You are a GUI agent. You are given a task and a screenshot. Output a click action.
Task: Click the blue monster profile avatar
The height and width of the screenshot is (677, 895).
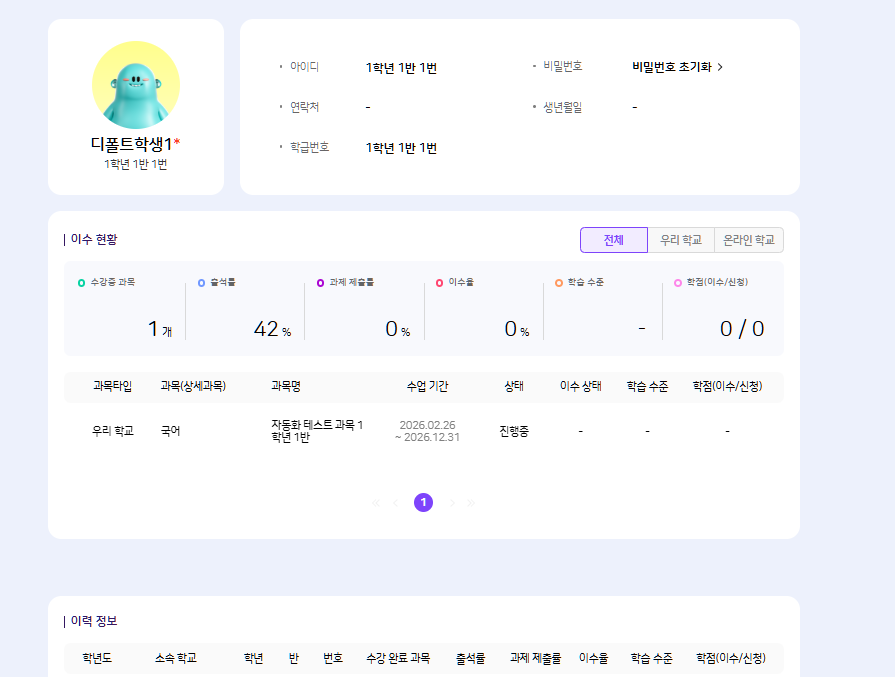[x=136, y=85]
